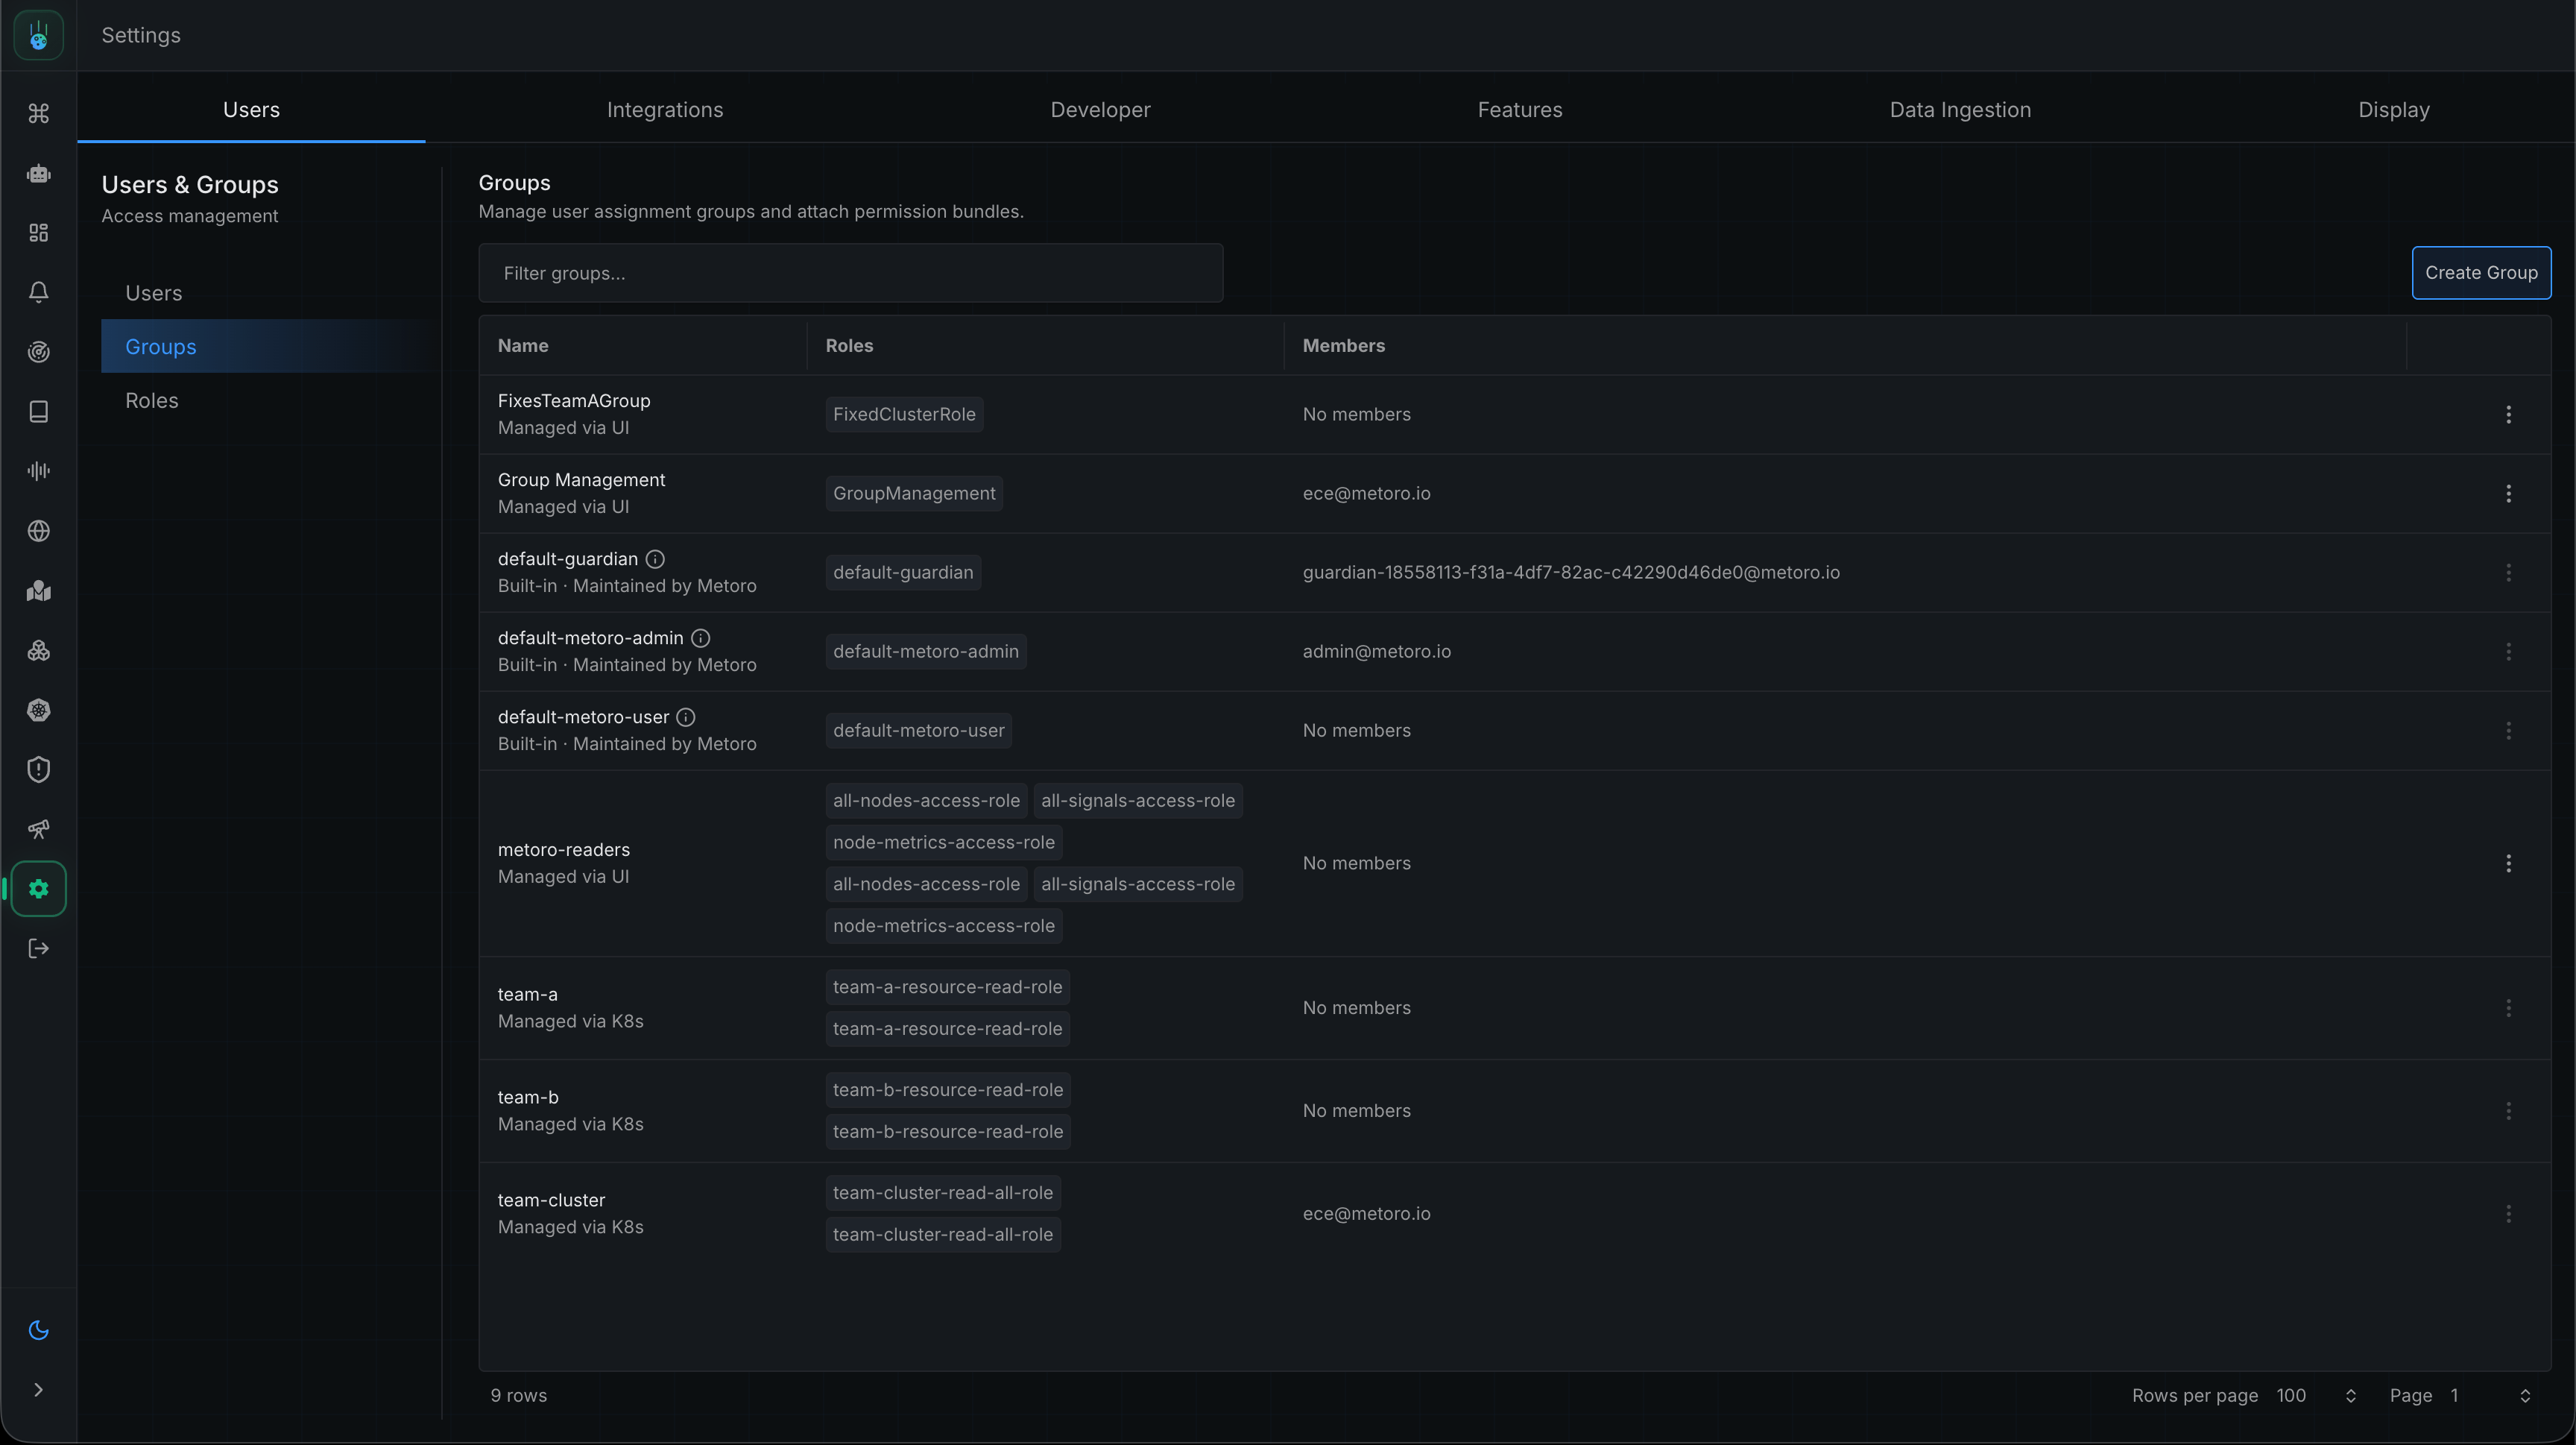Switch to the Integrations tab
This screenshot has width=2576, height=1445.
(665, 109)
